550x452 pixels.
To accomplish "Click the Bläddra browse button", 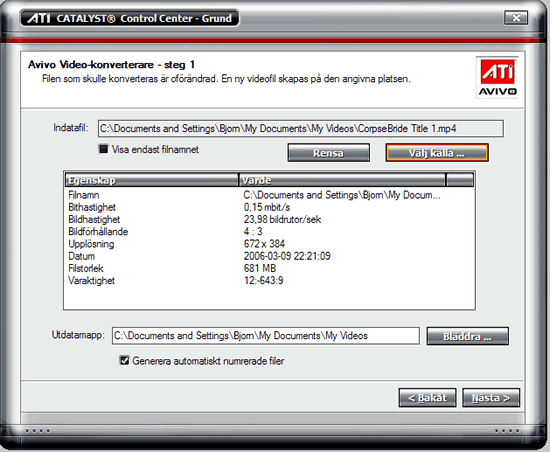I will click(467, 336).
